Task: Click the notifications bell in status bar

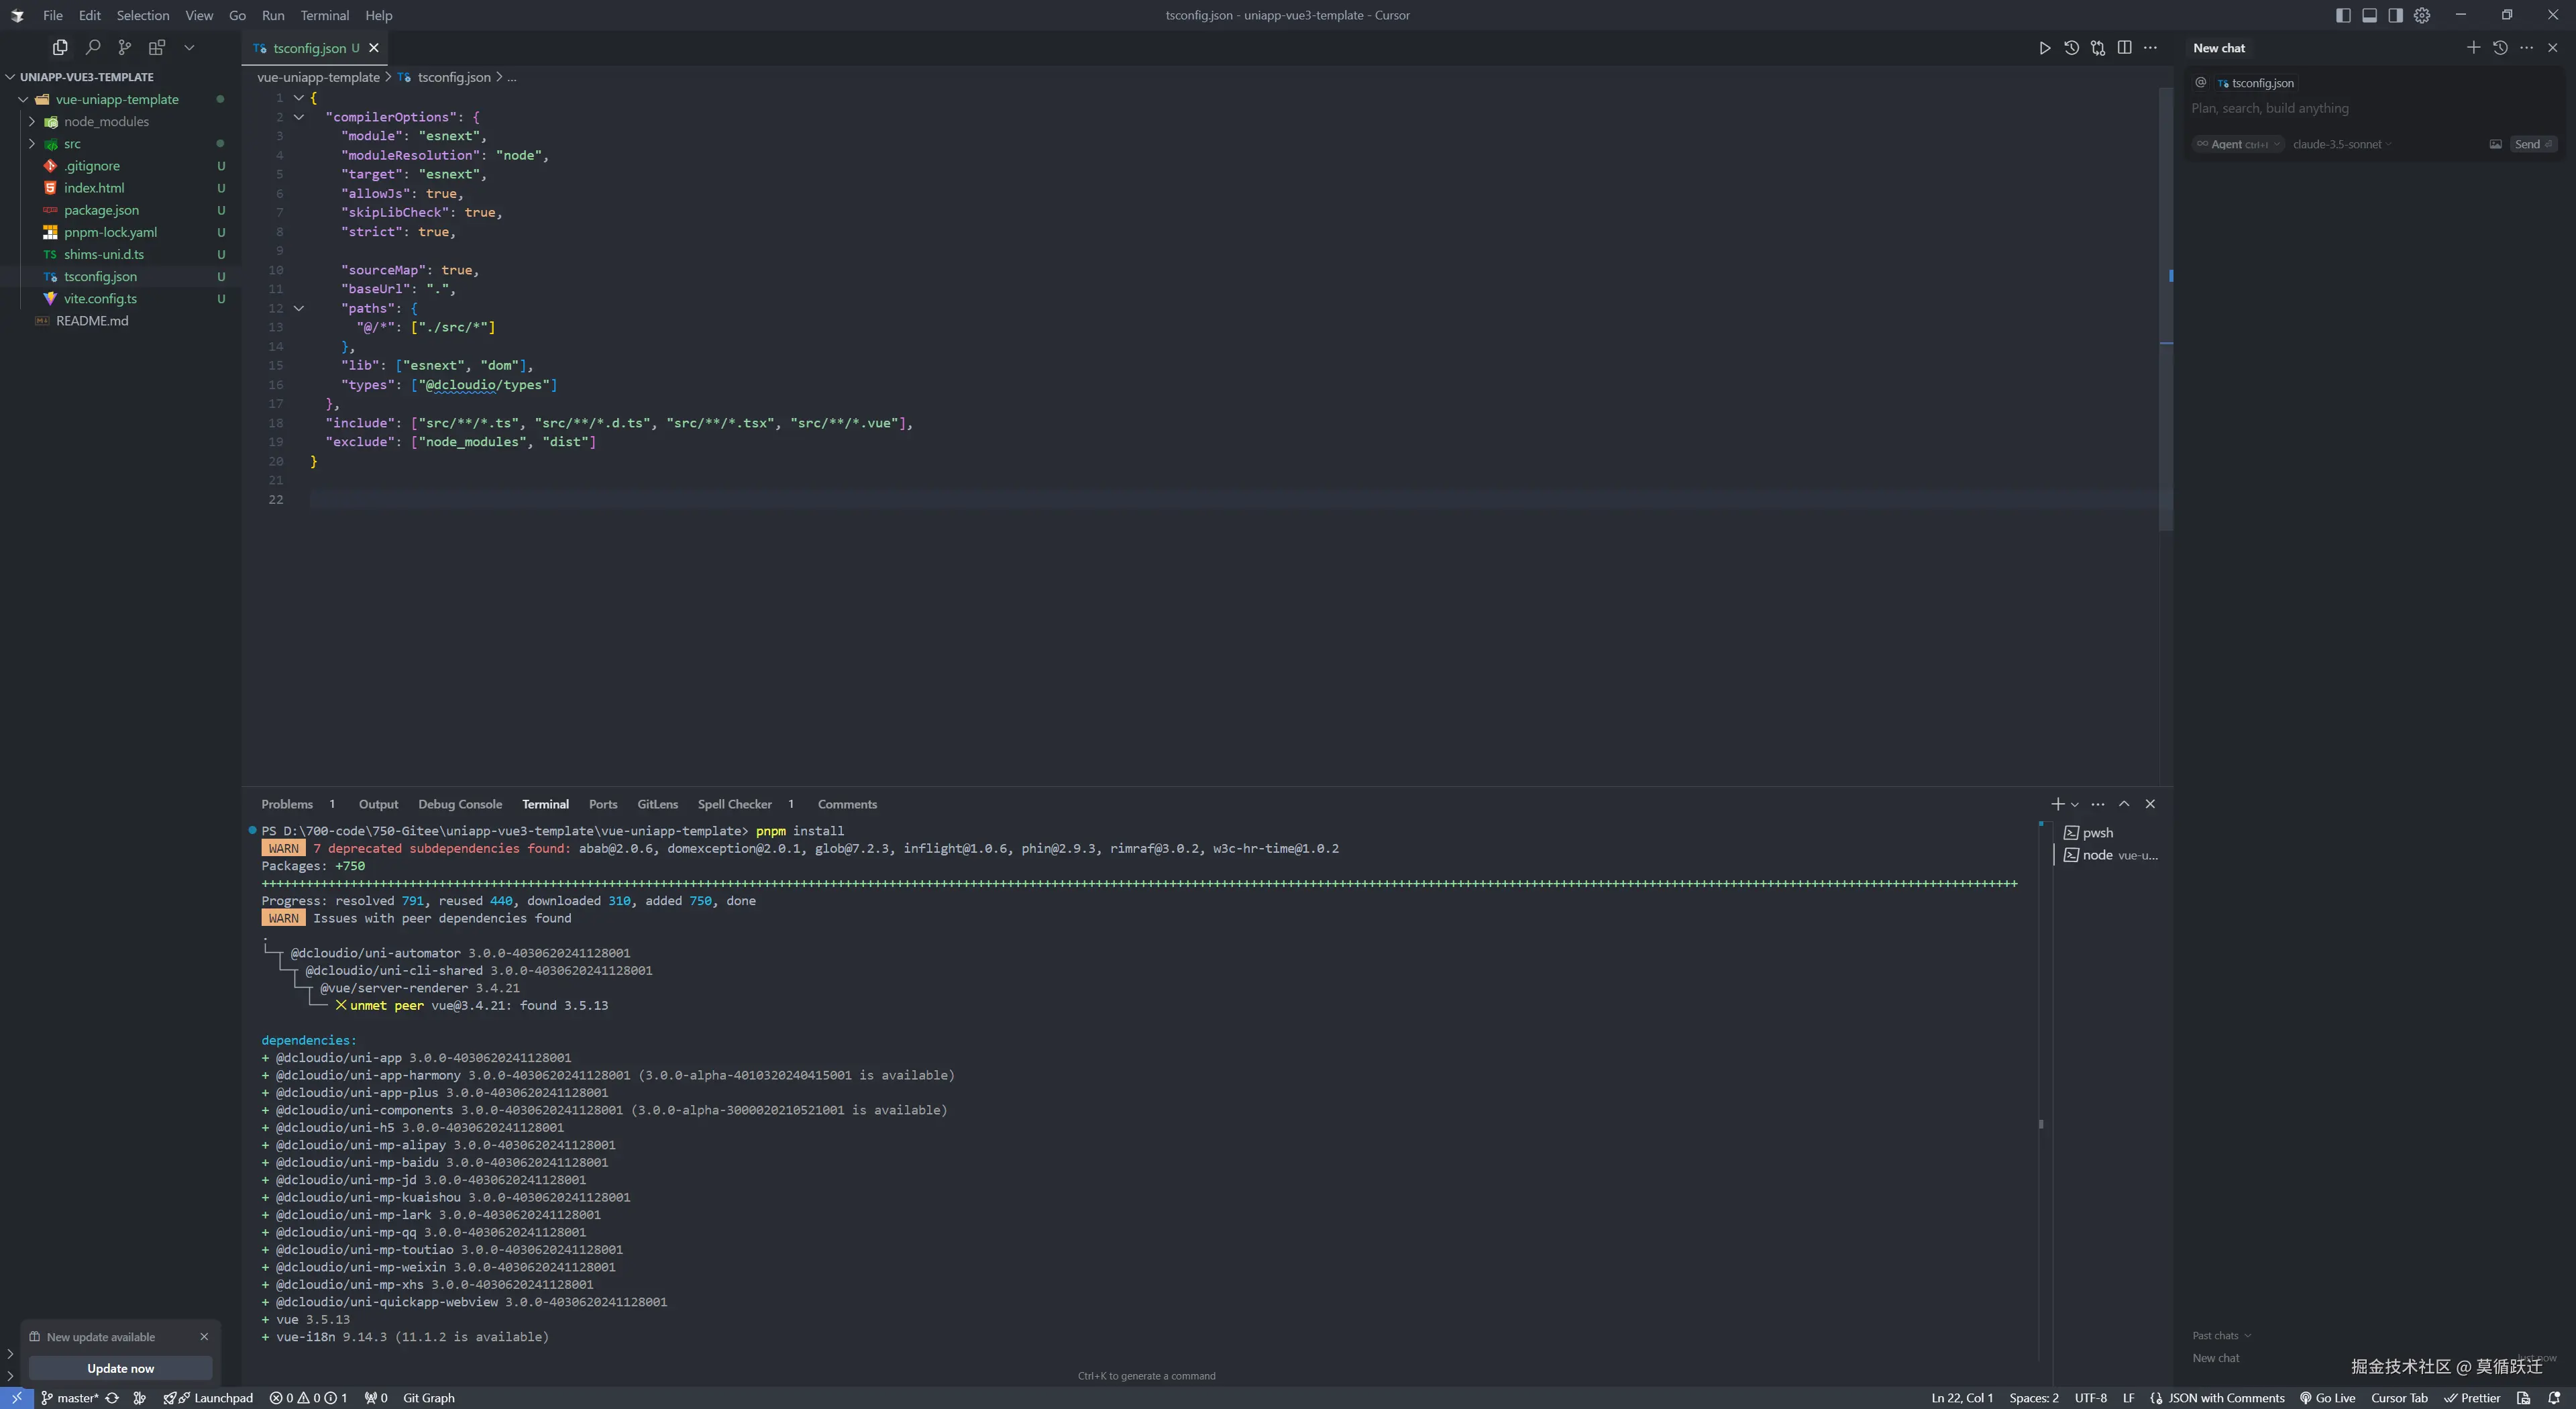Action: click(2554, 1398)
